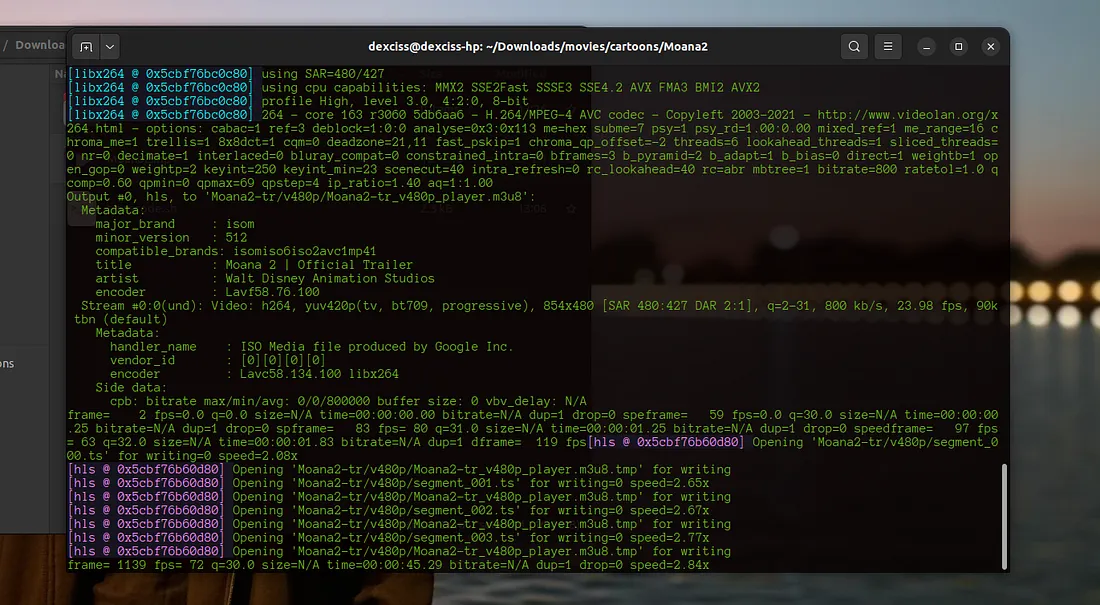This screenshot has width=1100, height=605.
Task: Click the 'Stream #0:0(und): Video: h264' line
Action: coord(532,312)
